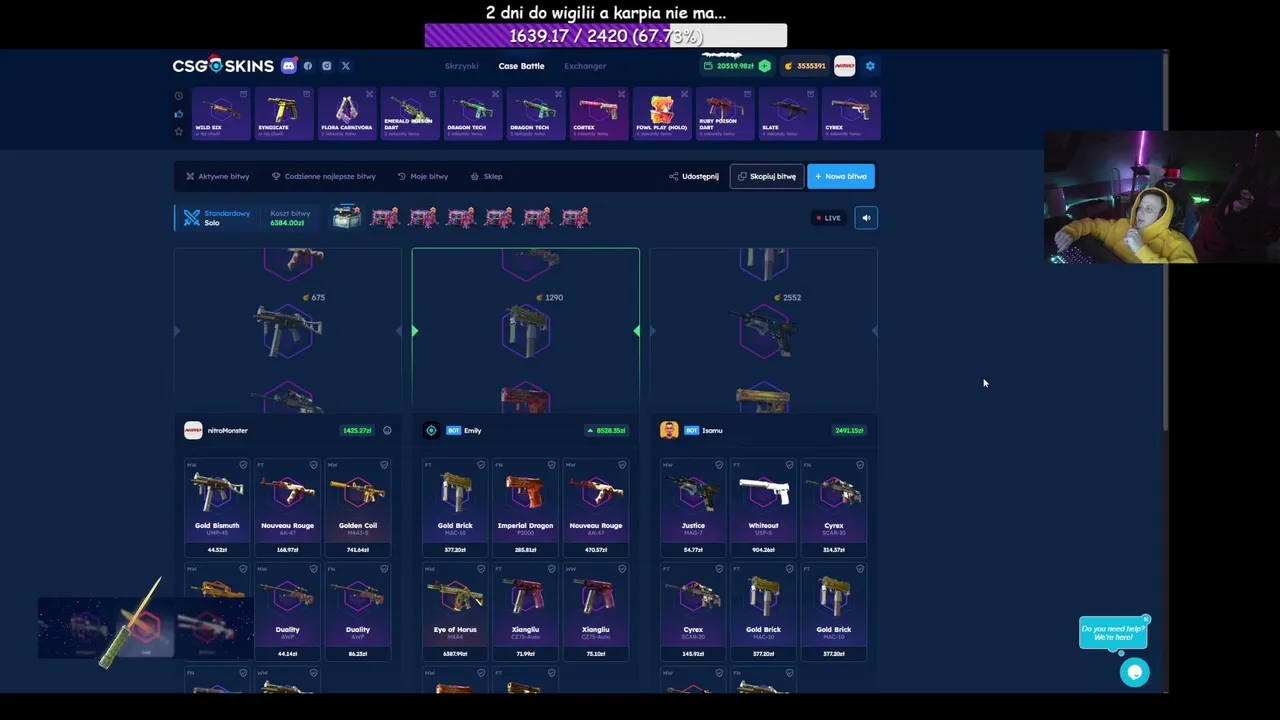Open the Instagram social icon

point(327,66)
